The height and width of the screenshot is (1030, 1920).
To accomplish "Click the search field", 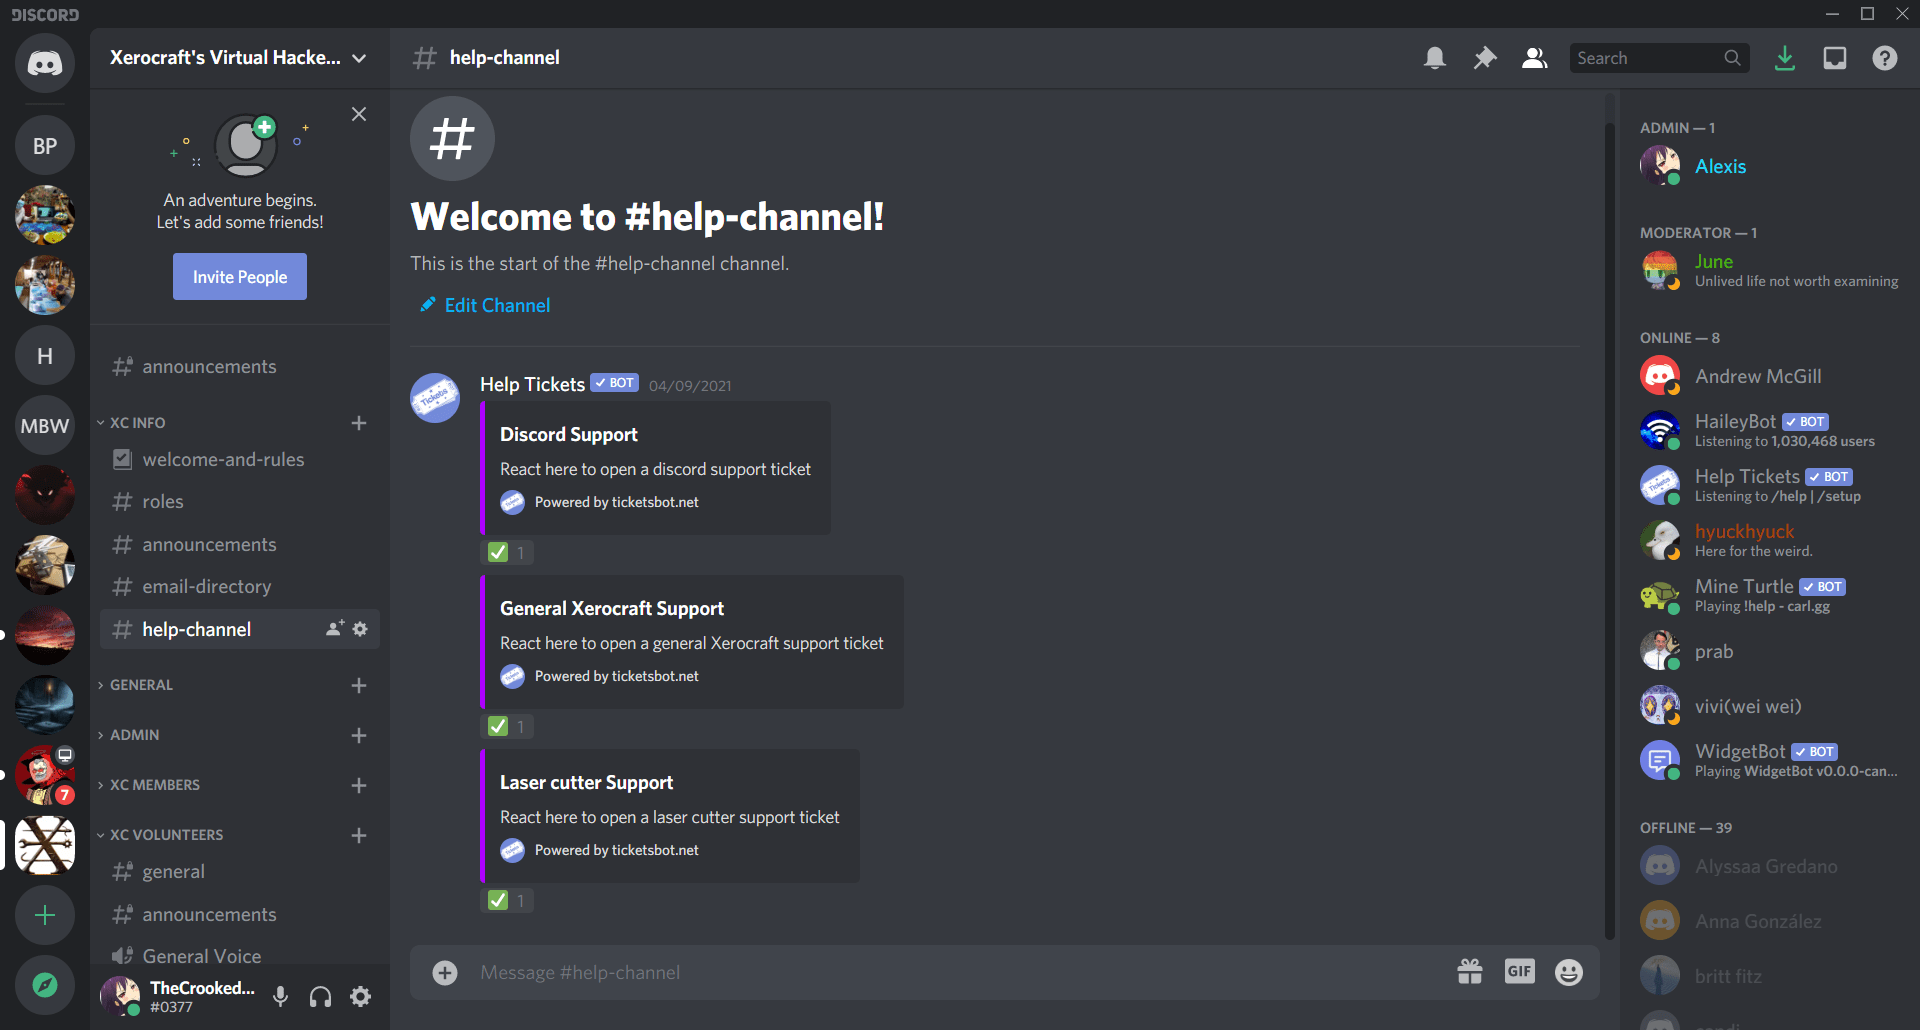I will 1660,58.
